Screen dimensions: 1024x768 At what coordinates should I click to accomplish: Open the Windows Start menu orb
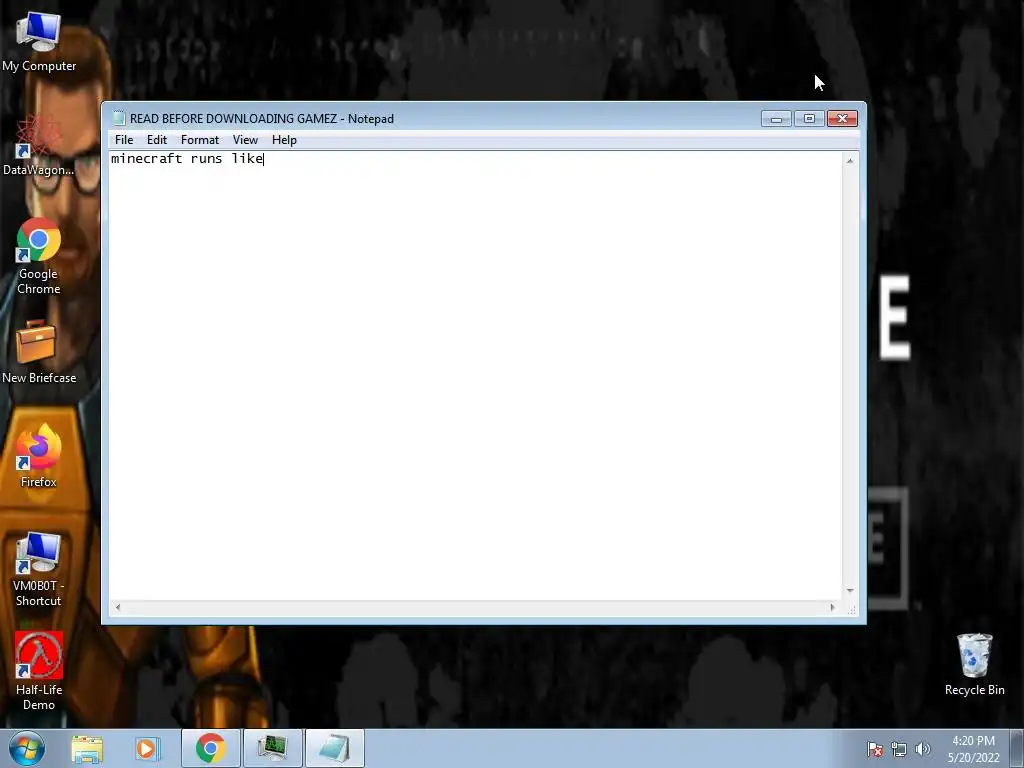[x=27, y=748]
